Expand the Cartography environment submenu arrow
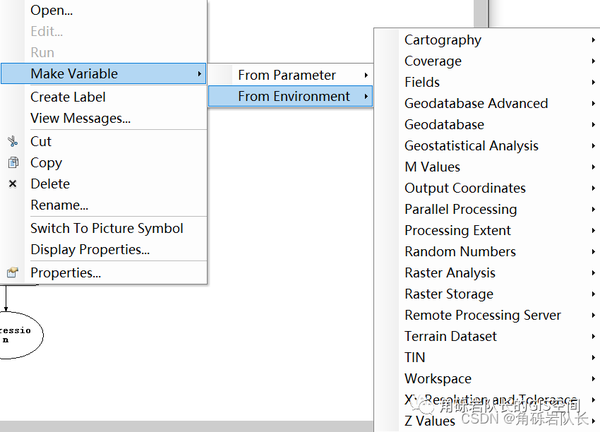The width and height of the screenshot is (600, 432). point(594,40)
